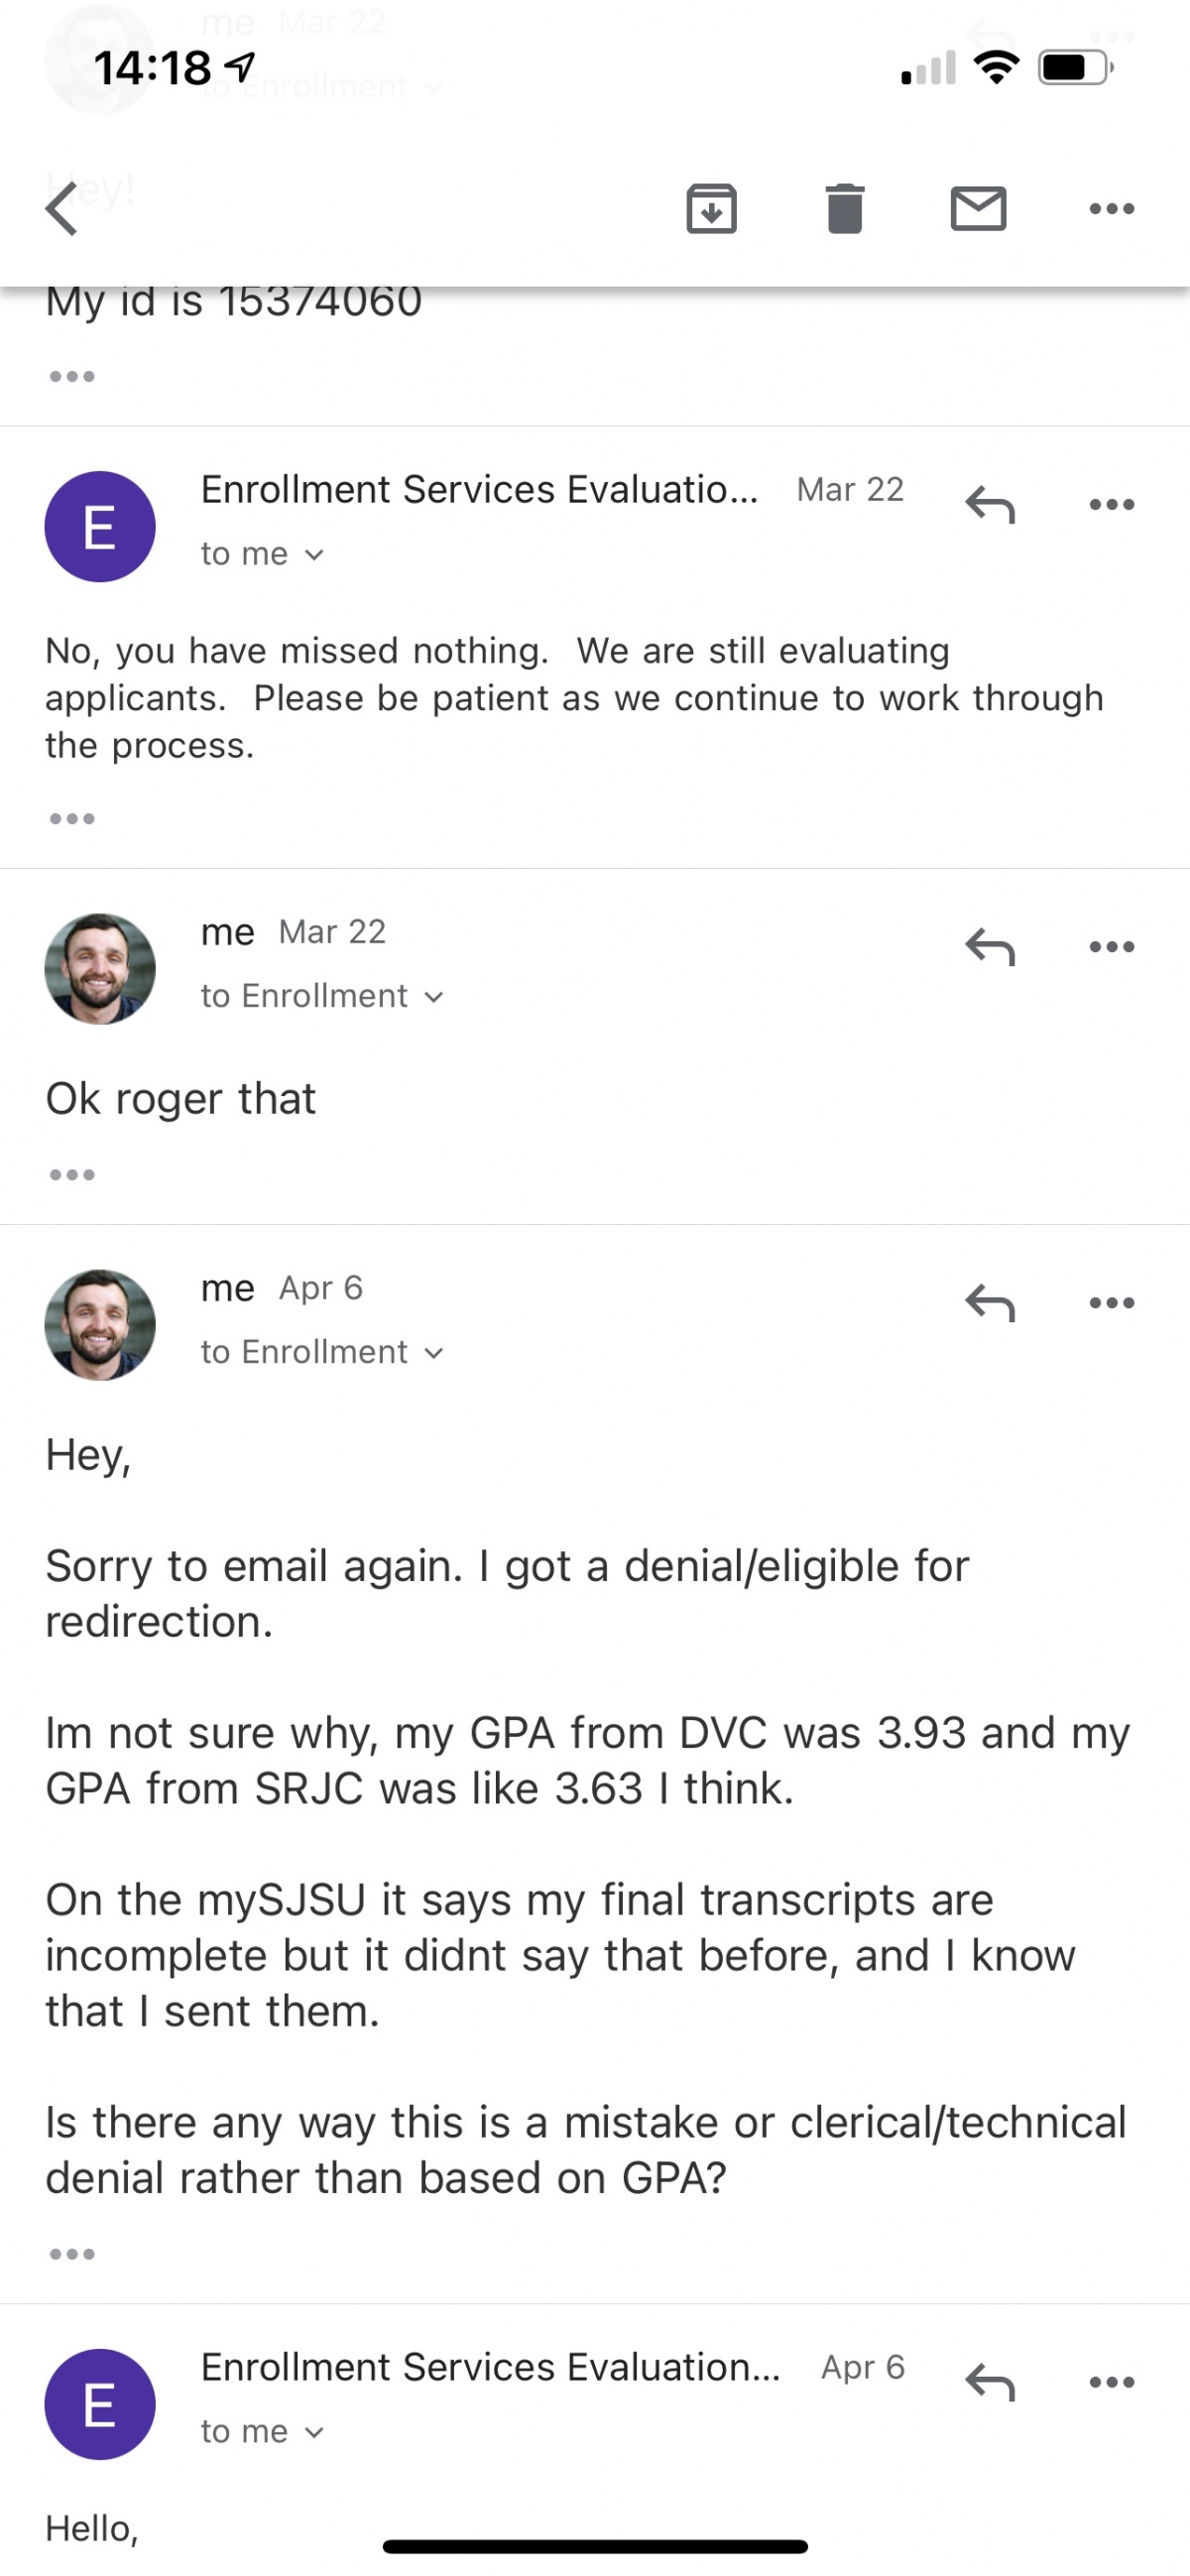1190x2576 pixels.
Task: Mark thread as unread via envelope icon
Action: [x=978, y=209]
